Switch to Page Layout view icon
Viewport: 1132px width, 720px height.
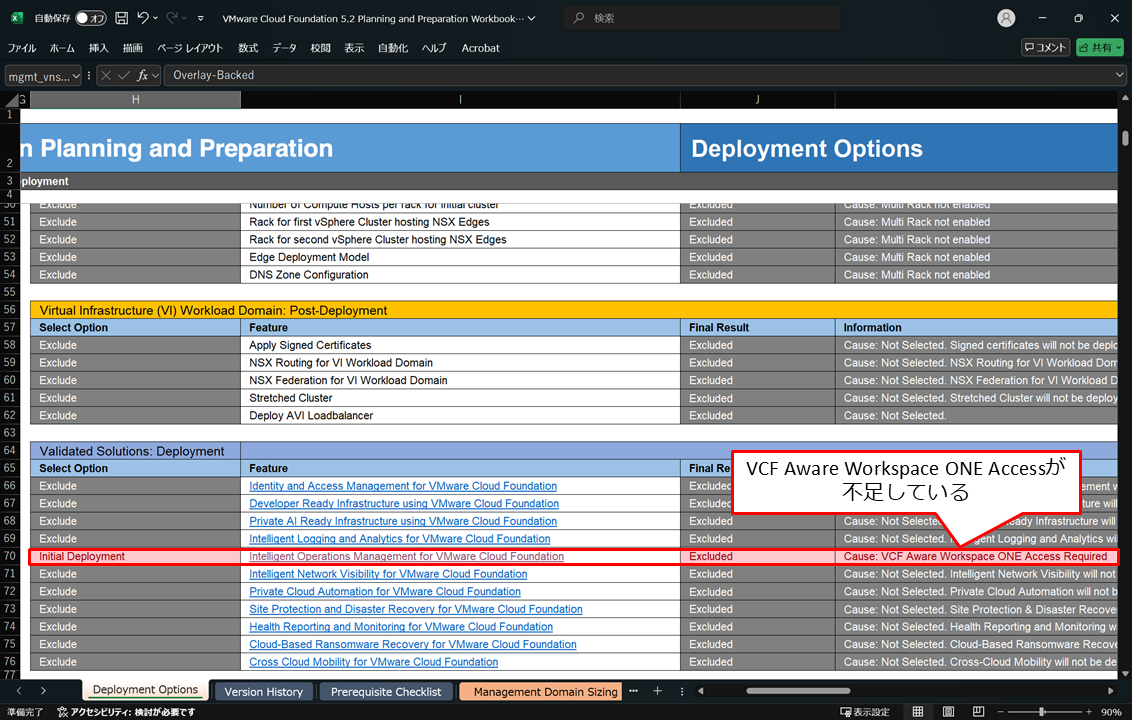pos(948,712)
